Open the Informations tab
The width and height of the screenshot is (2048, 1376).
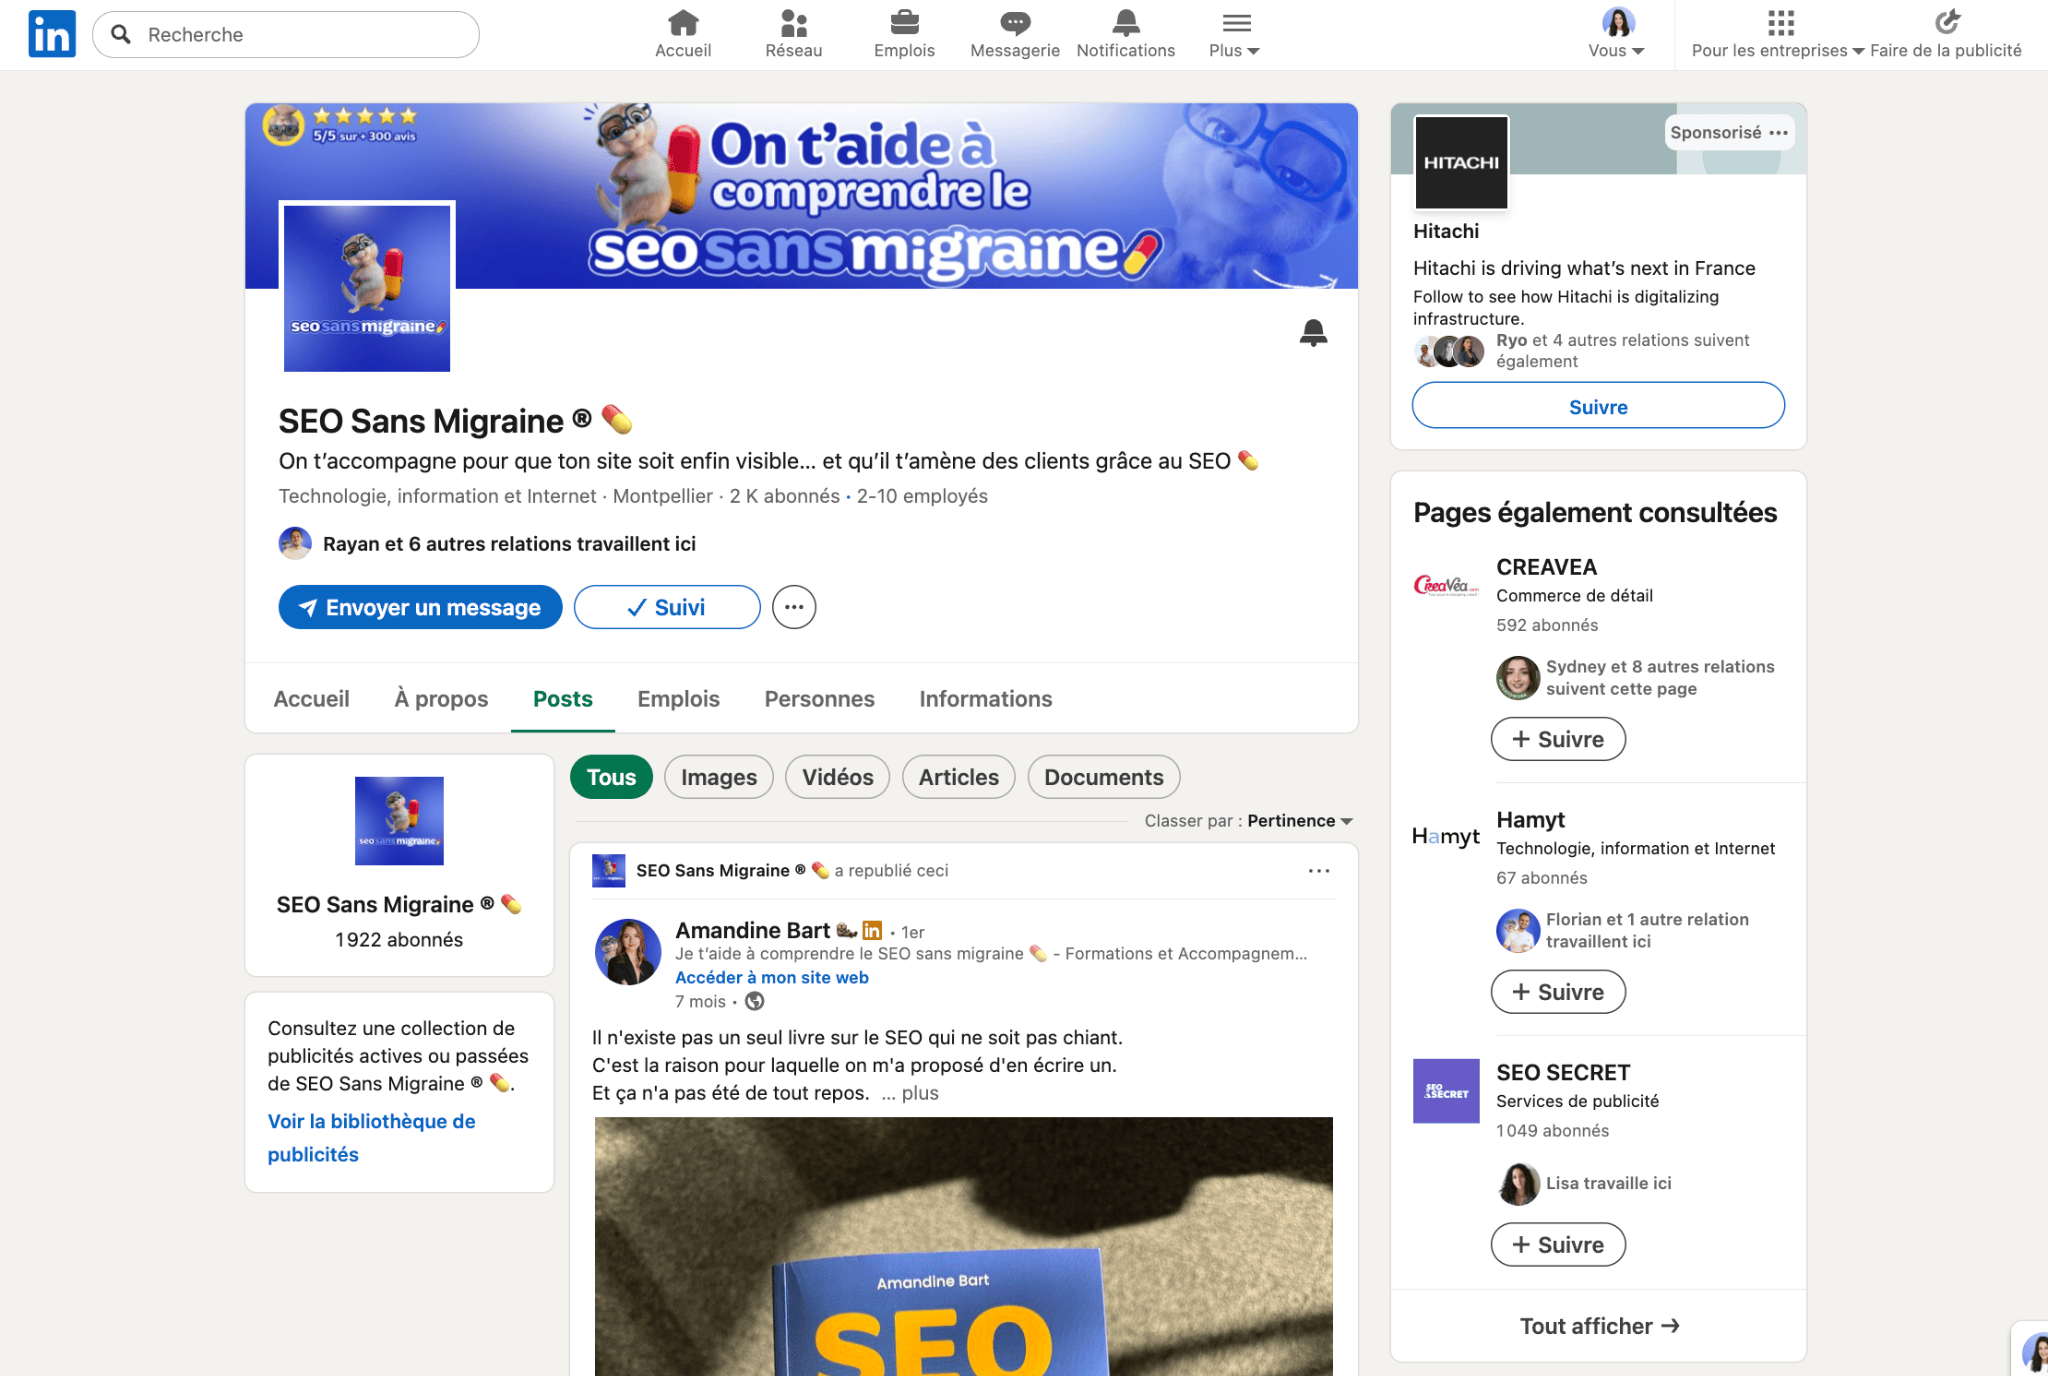click(986, 699)
